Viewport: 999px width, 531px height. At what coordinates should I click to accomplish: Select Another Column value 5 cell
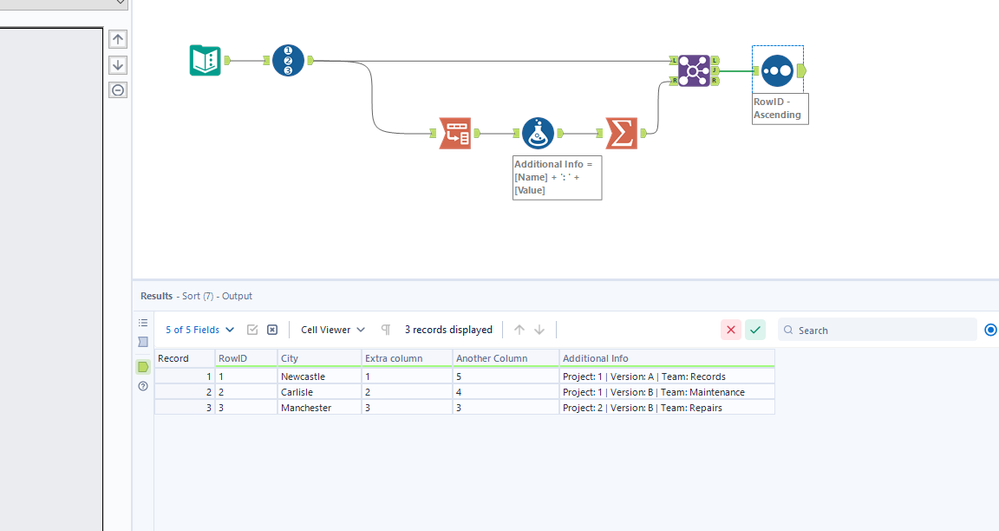pyautogui.click(x=505, y=376)
